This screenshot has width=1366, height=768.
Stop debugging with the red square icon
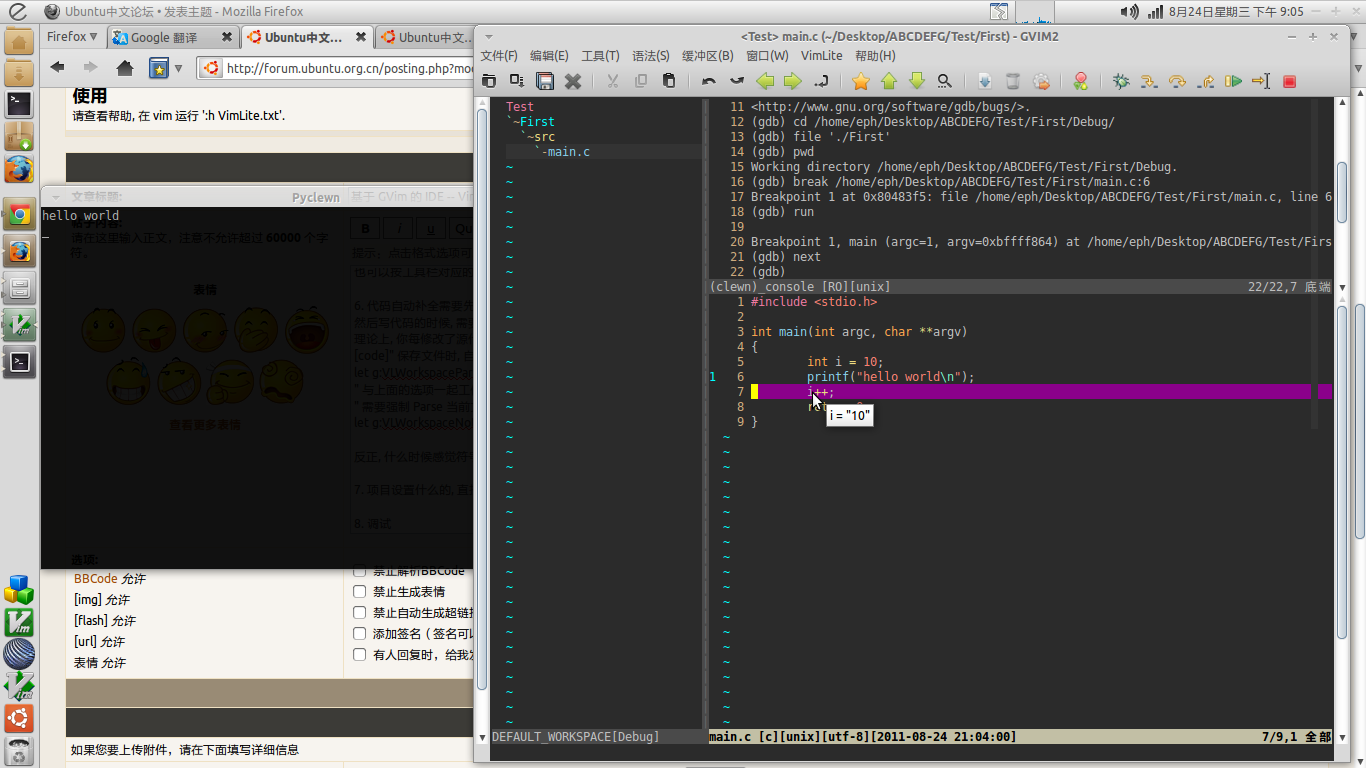tap(1289, 81)
